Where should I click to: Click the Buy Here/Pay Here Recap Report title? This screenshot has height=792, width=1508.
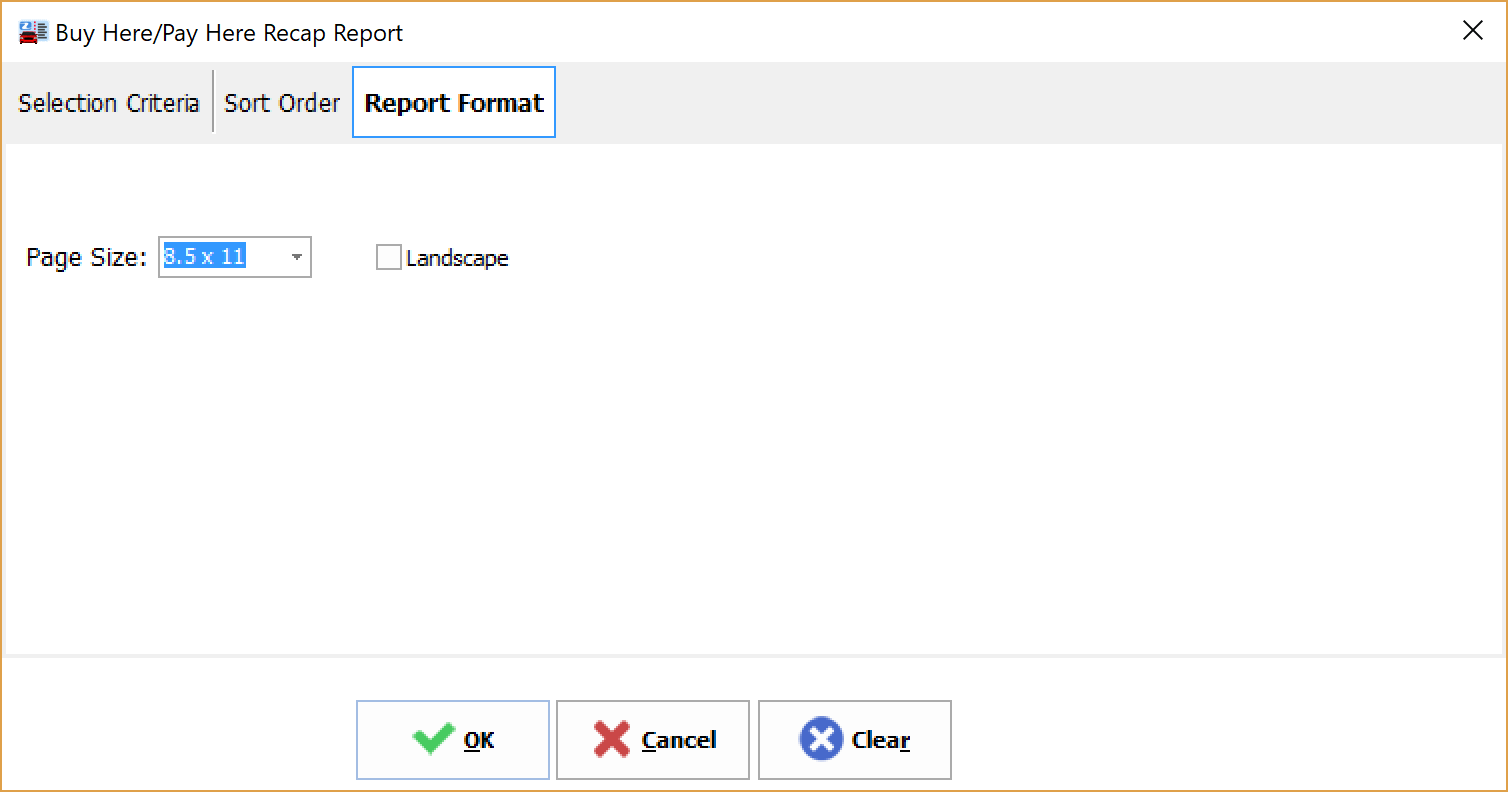coord(229,33)
